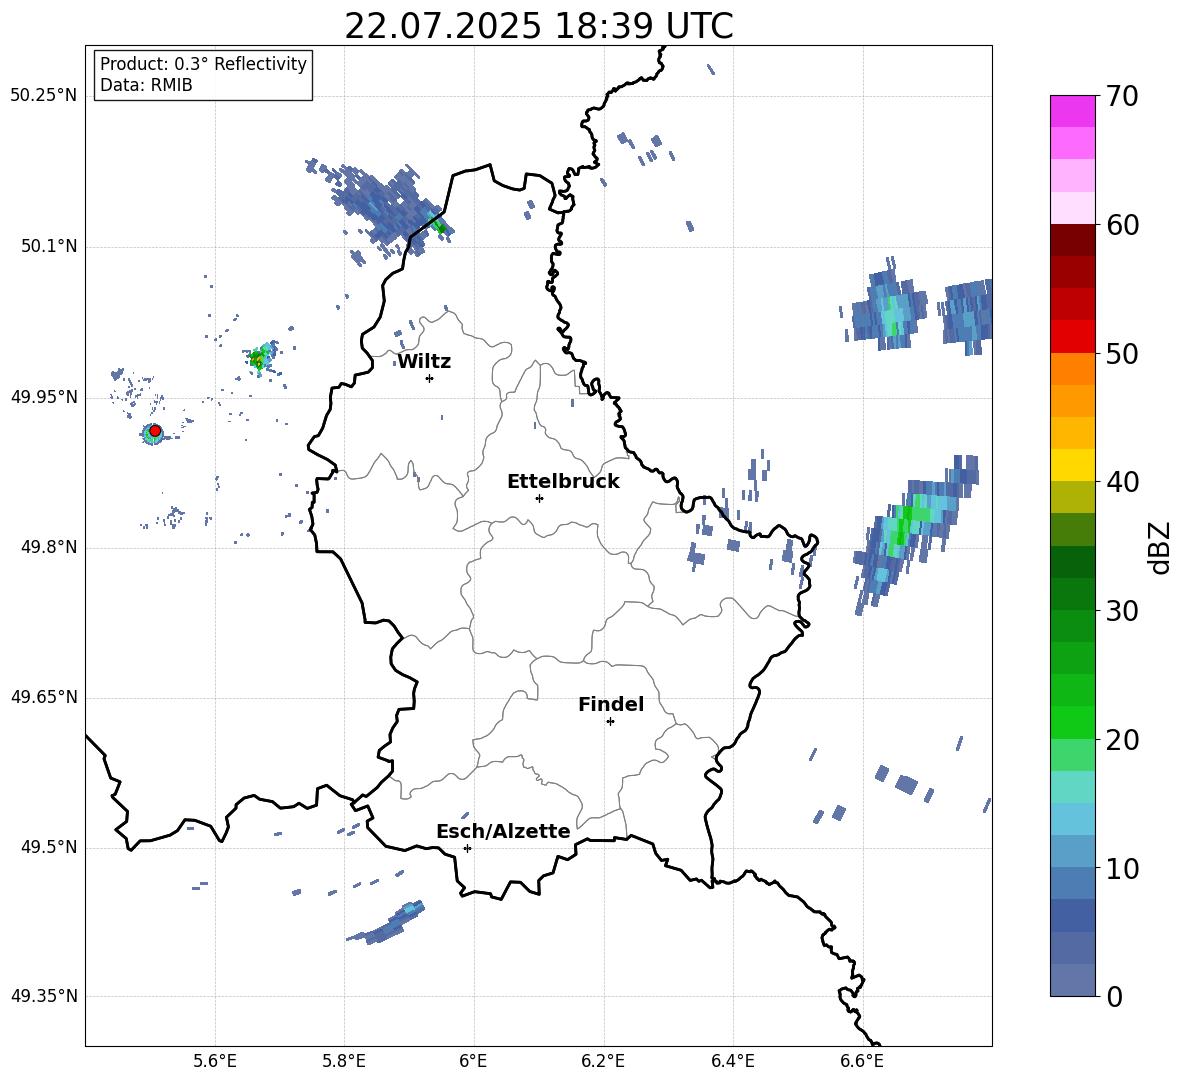1184x1081 pixels.
Task: Click the 50.25°N latitude label
Action: click(44, 96)
